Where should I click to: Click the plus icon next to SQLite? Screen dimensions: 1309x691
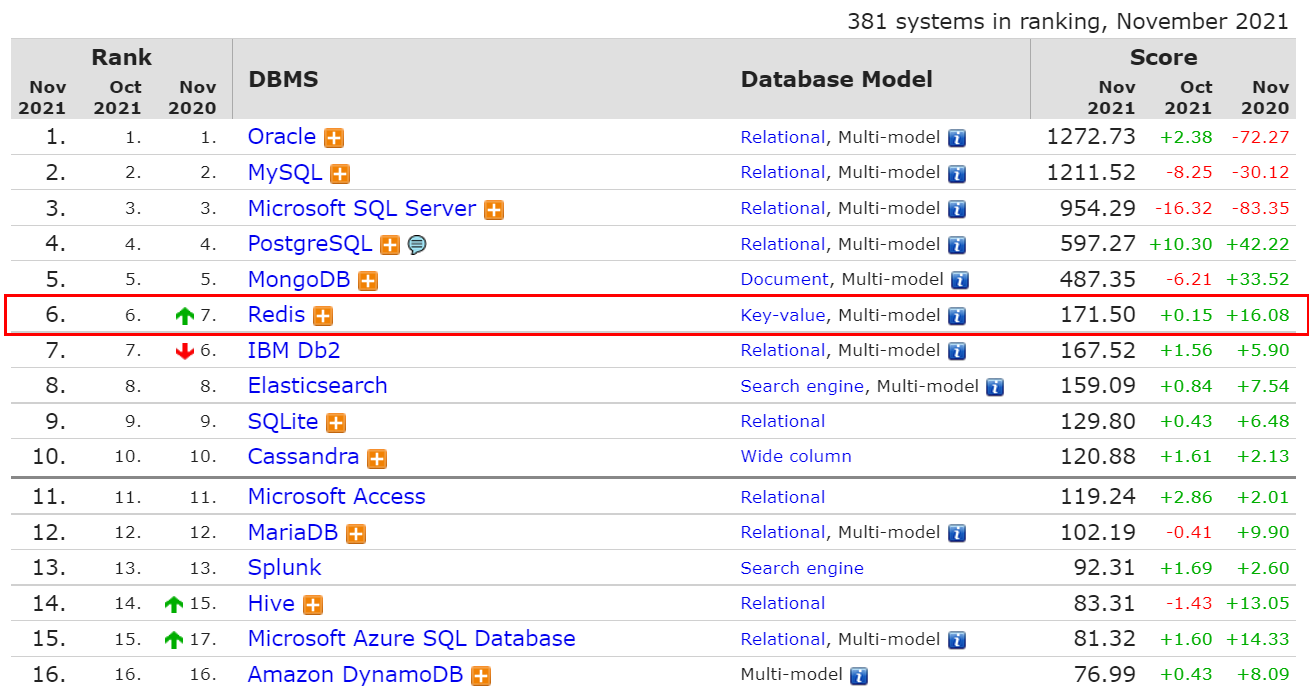[336, 423]
